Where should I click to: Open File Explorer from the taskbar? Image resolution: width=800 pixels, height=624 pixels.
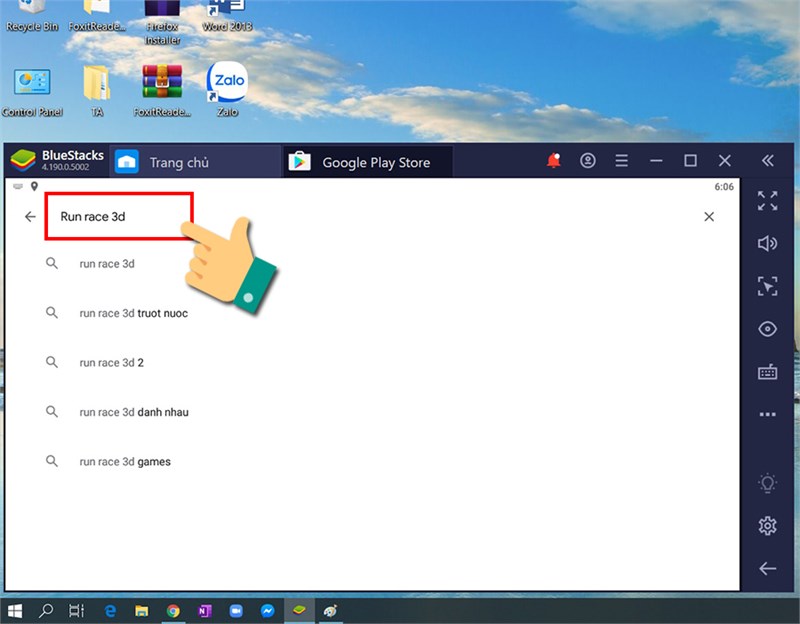coord(141,611)
